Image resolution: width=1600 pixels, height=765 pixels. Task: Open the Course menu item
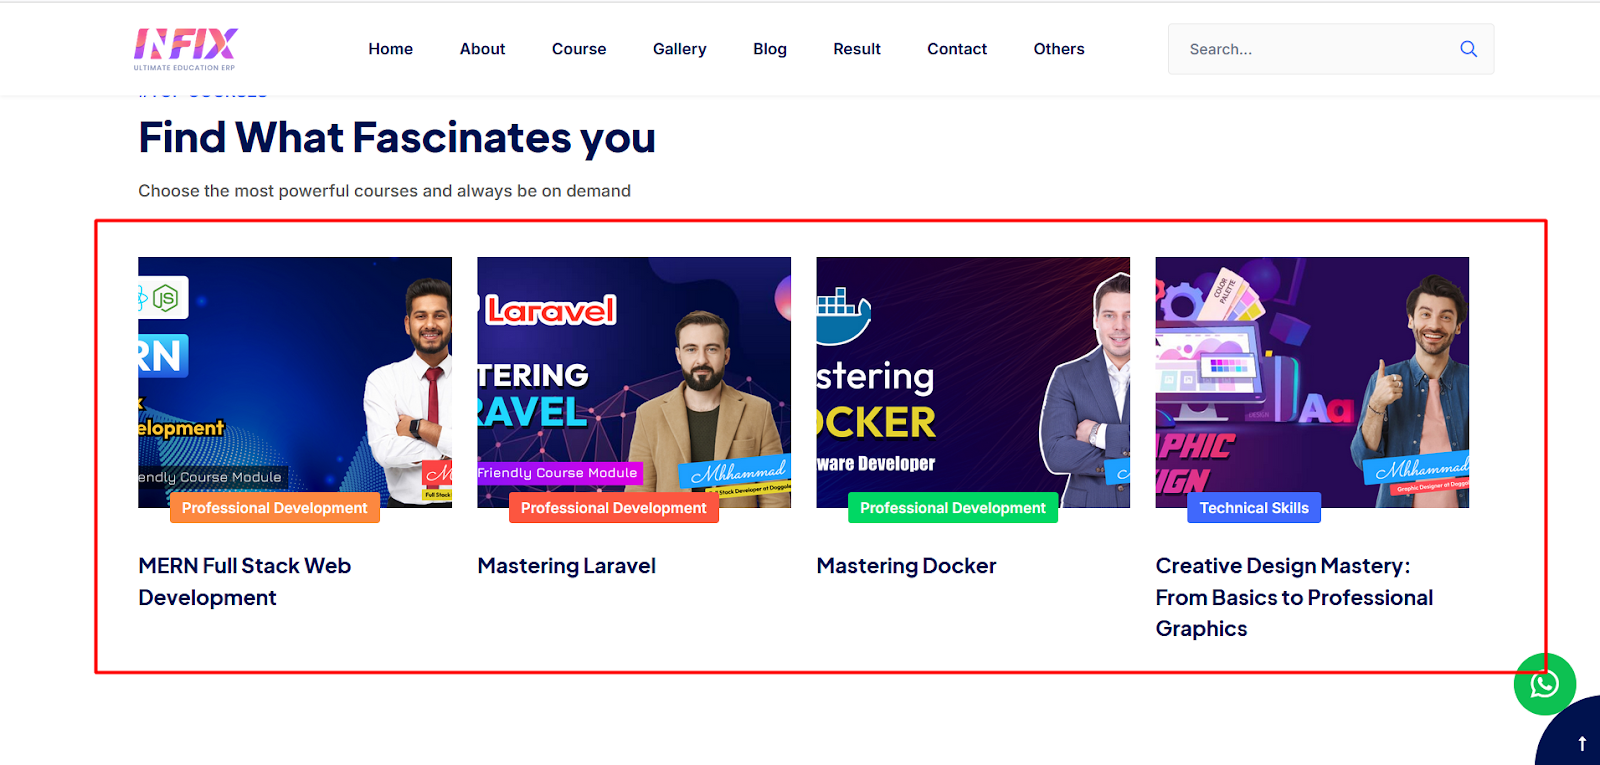[579, 49]
